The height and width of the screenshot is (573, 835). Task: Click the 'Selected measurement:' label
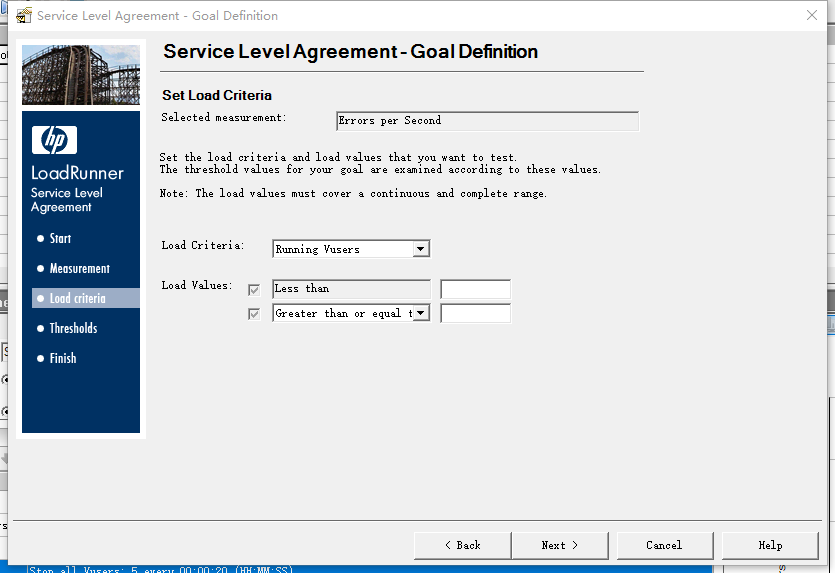coord(224,118)
